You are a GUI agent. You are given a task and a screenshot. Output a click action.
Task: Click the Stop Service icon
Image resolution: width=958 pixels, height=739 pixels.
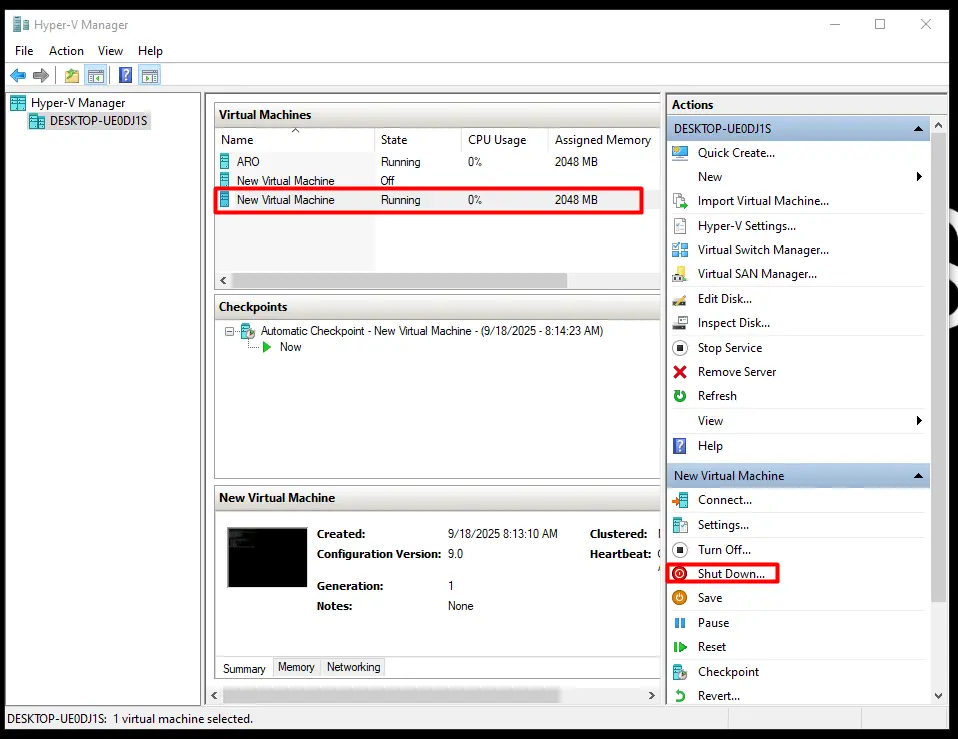[x=680, y=348]
